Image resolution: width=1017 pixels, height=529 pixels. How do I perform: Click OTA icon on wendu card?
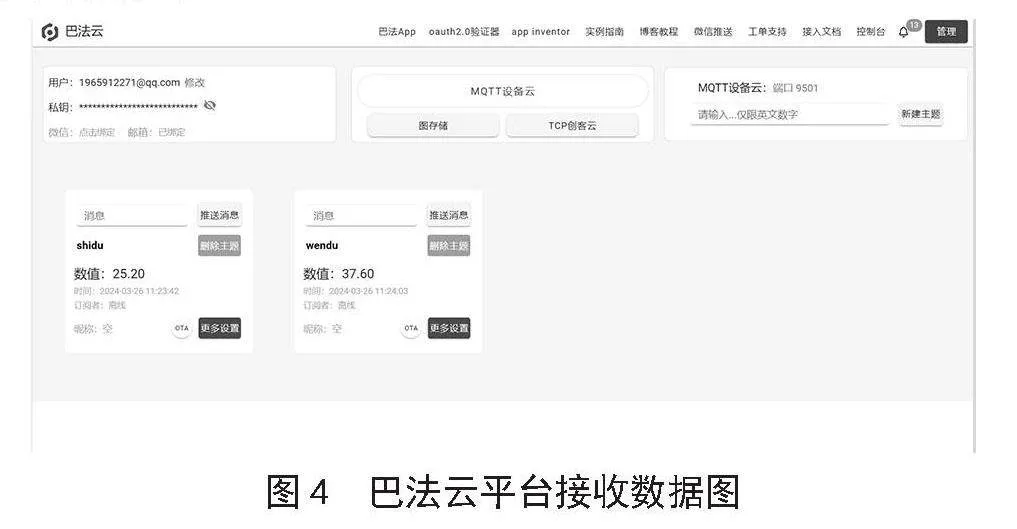tap(411, 328)
